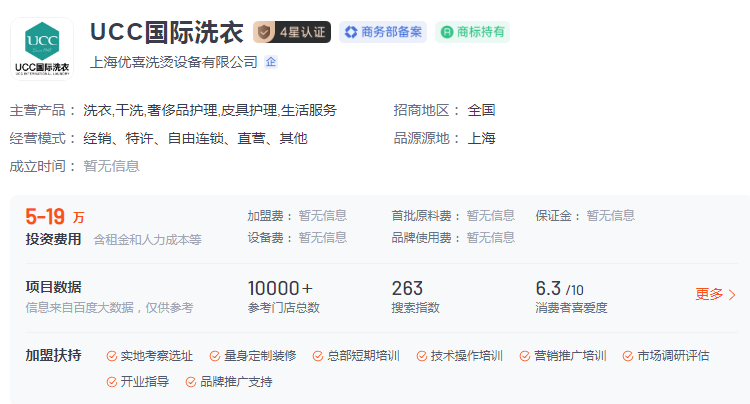750x404 pixels.
Task: Click the checkmark icon beside 市场调研评估
Action: click(628, 356)
